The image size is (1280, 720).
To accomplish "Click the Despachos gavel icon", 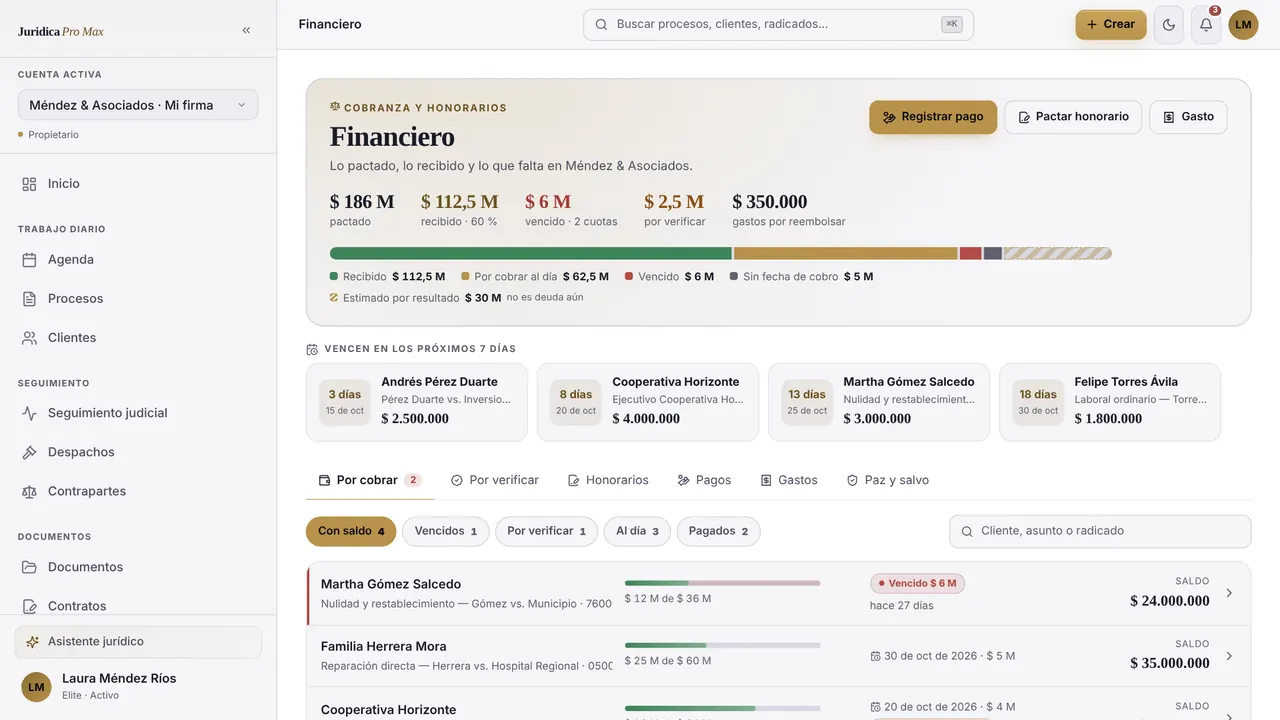I will (x=30, y=452).
